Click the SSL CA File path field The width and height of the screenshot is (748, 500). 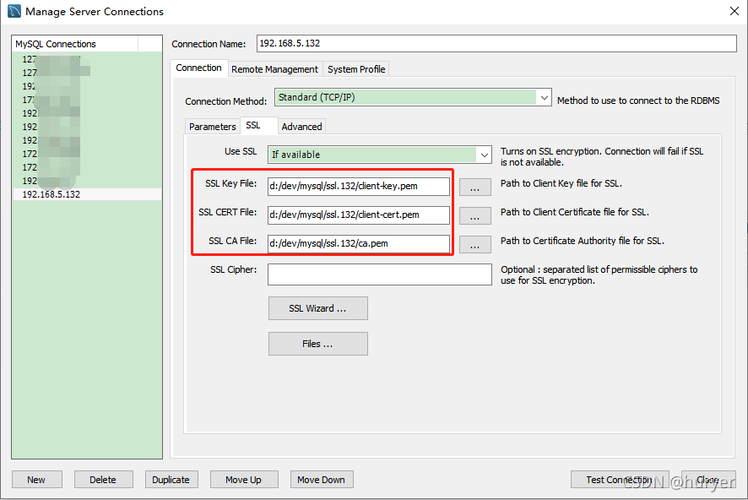tap(358, 243)
